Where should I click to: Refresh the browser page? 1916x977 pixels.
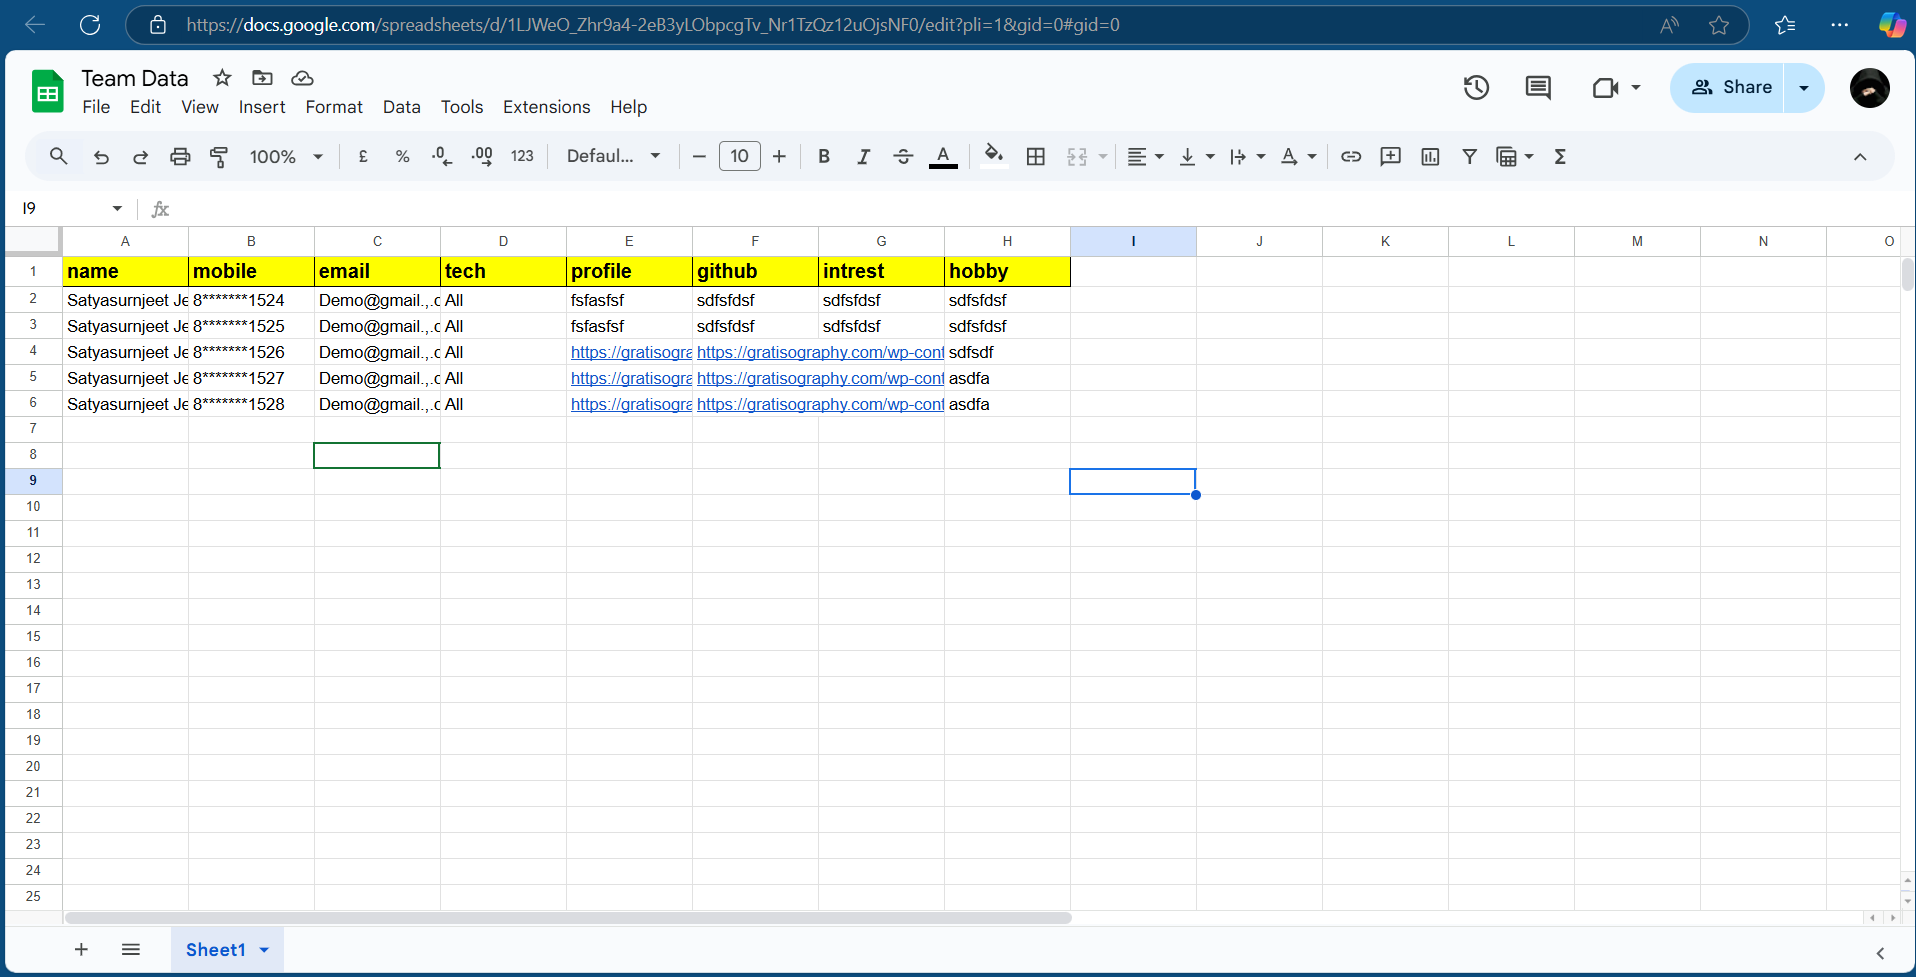(x=90, y=25)
